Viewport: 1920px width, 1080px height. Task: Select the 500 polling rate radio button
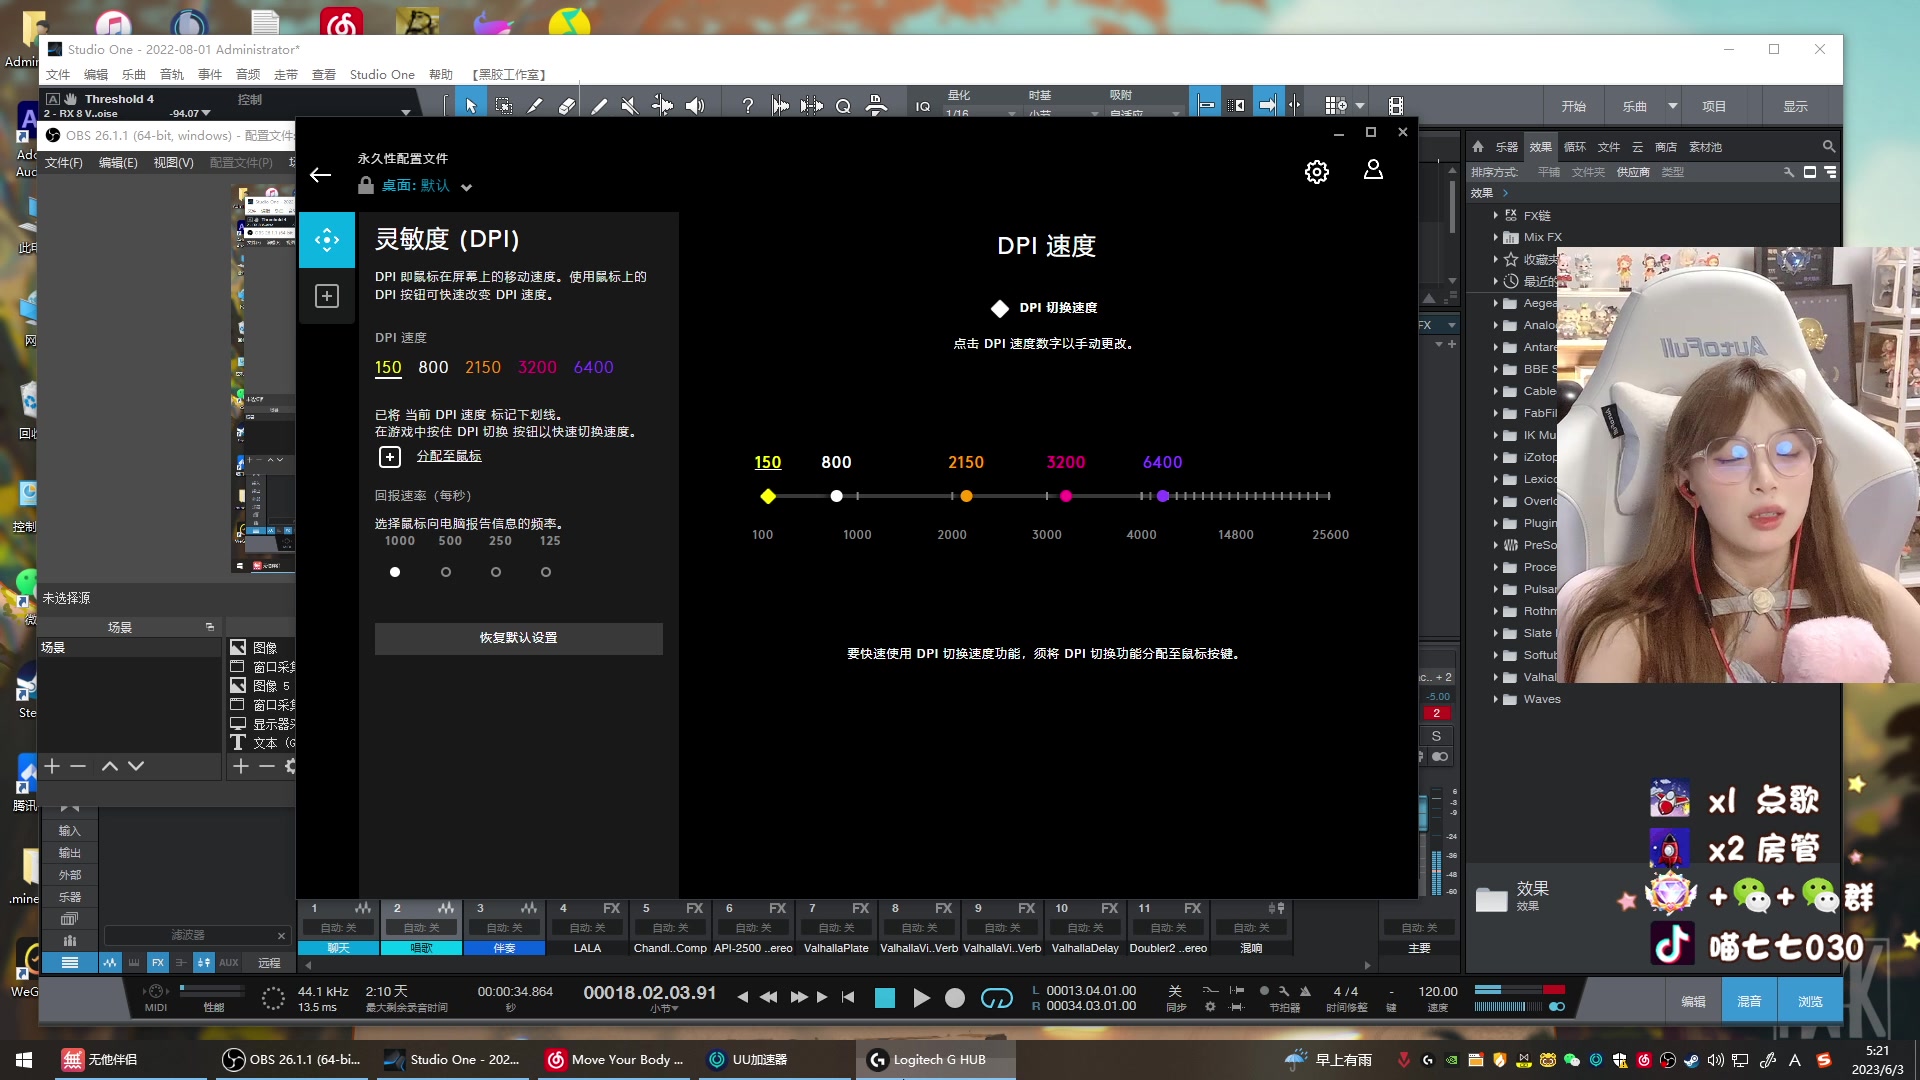pos(446,572)
